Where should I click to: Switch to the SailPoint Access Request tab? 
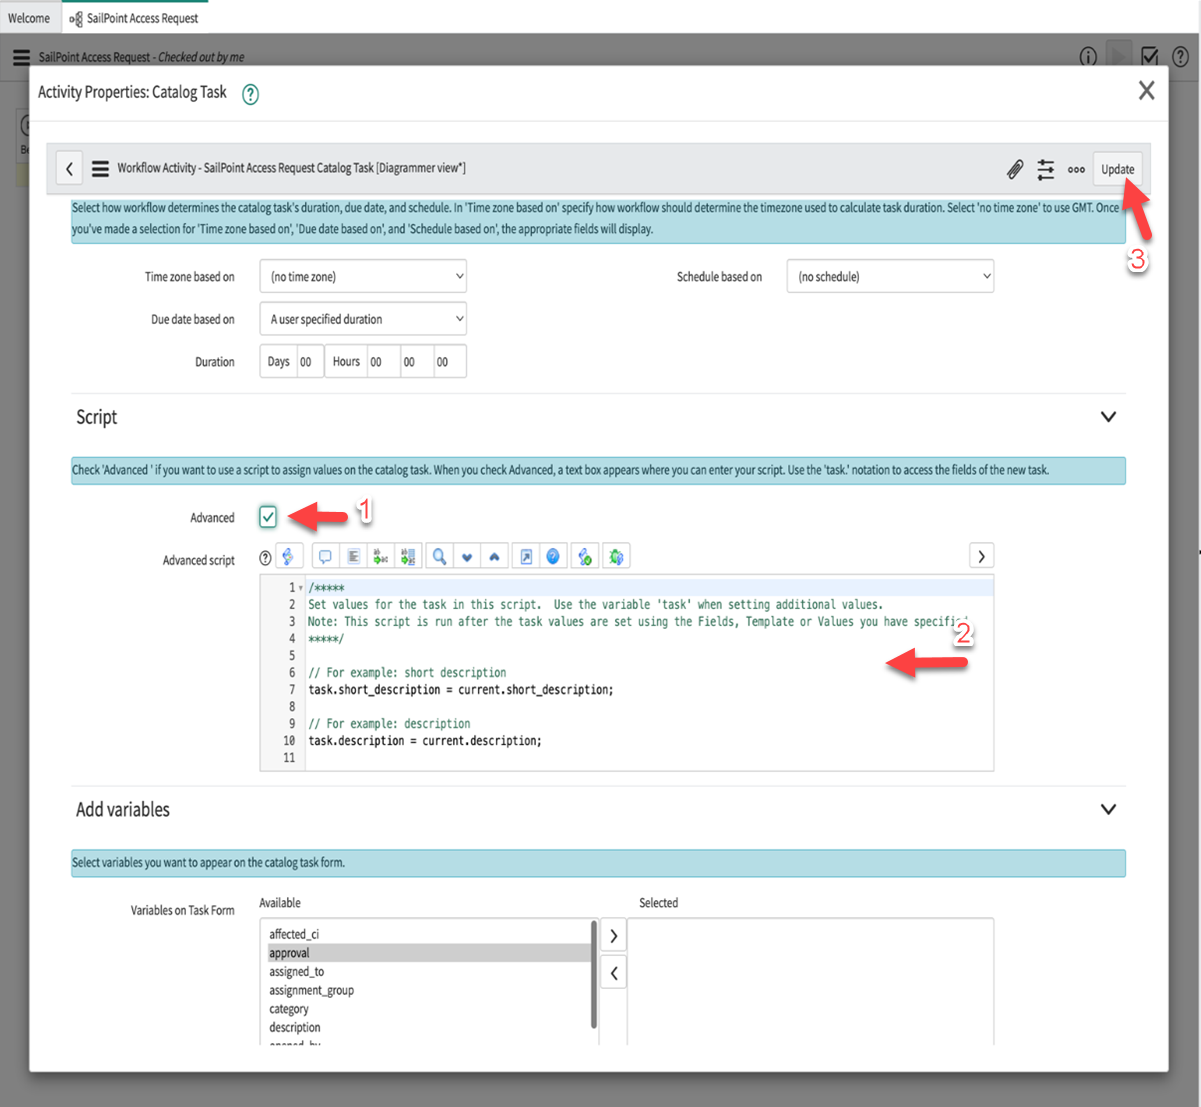point(134,18)
